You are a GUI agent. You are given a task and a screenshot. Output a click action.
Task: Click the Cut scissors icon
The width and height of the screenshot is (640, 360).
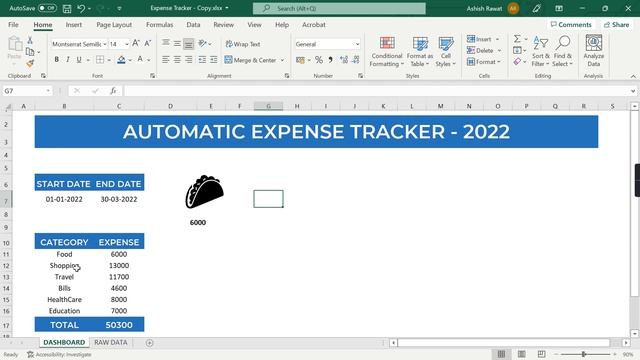pyautogui.click(x=30, y=40)
